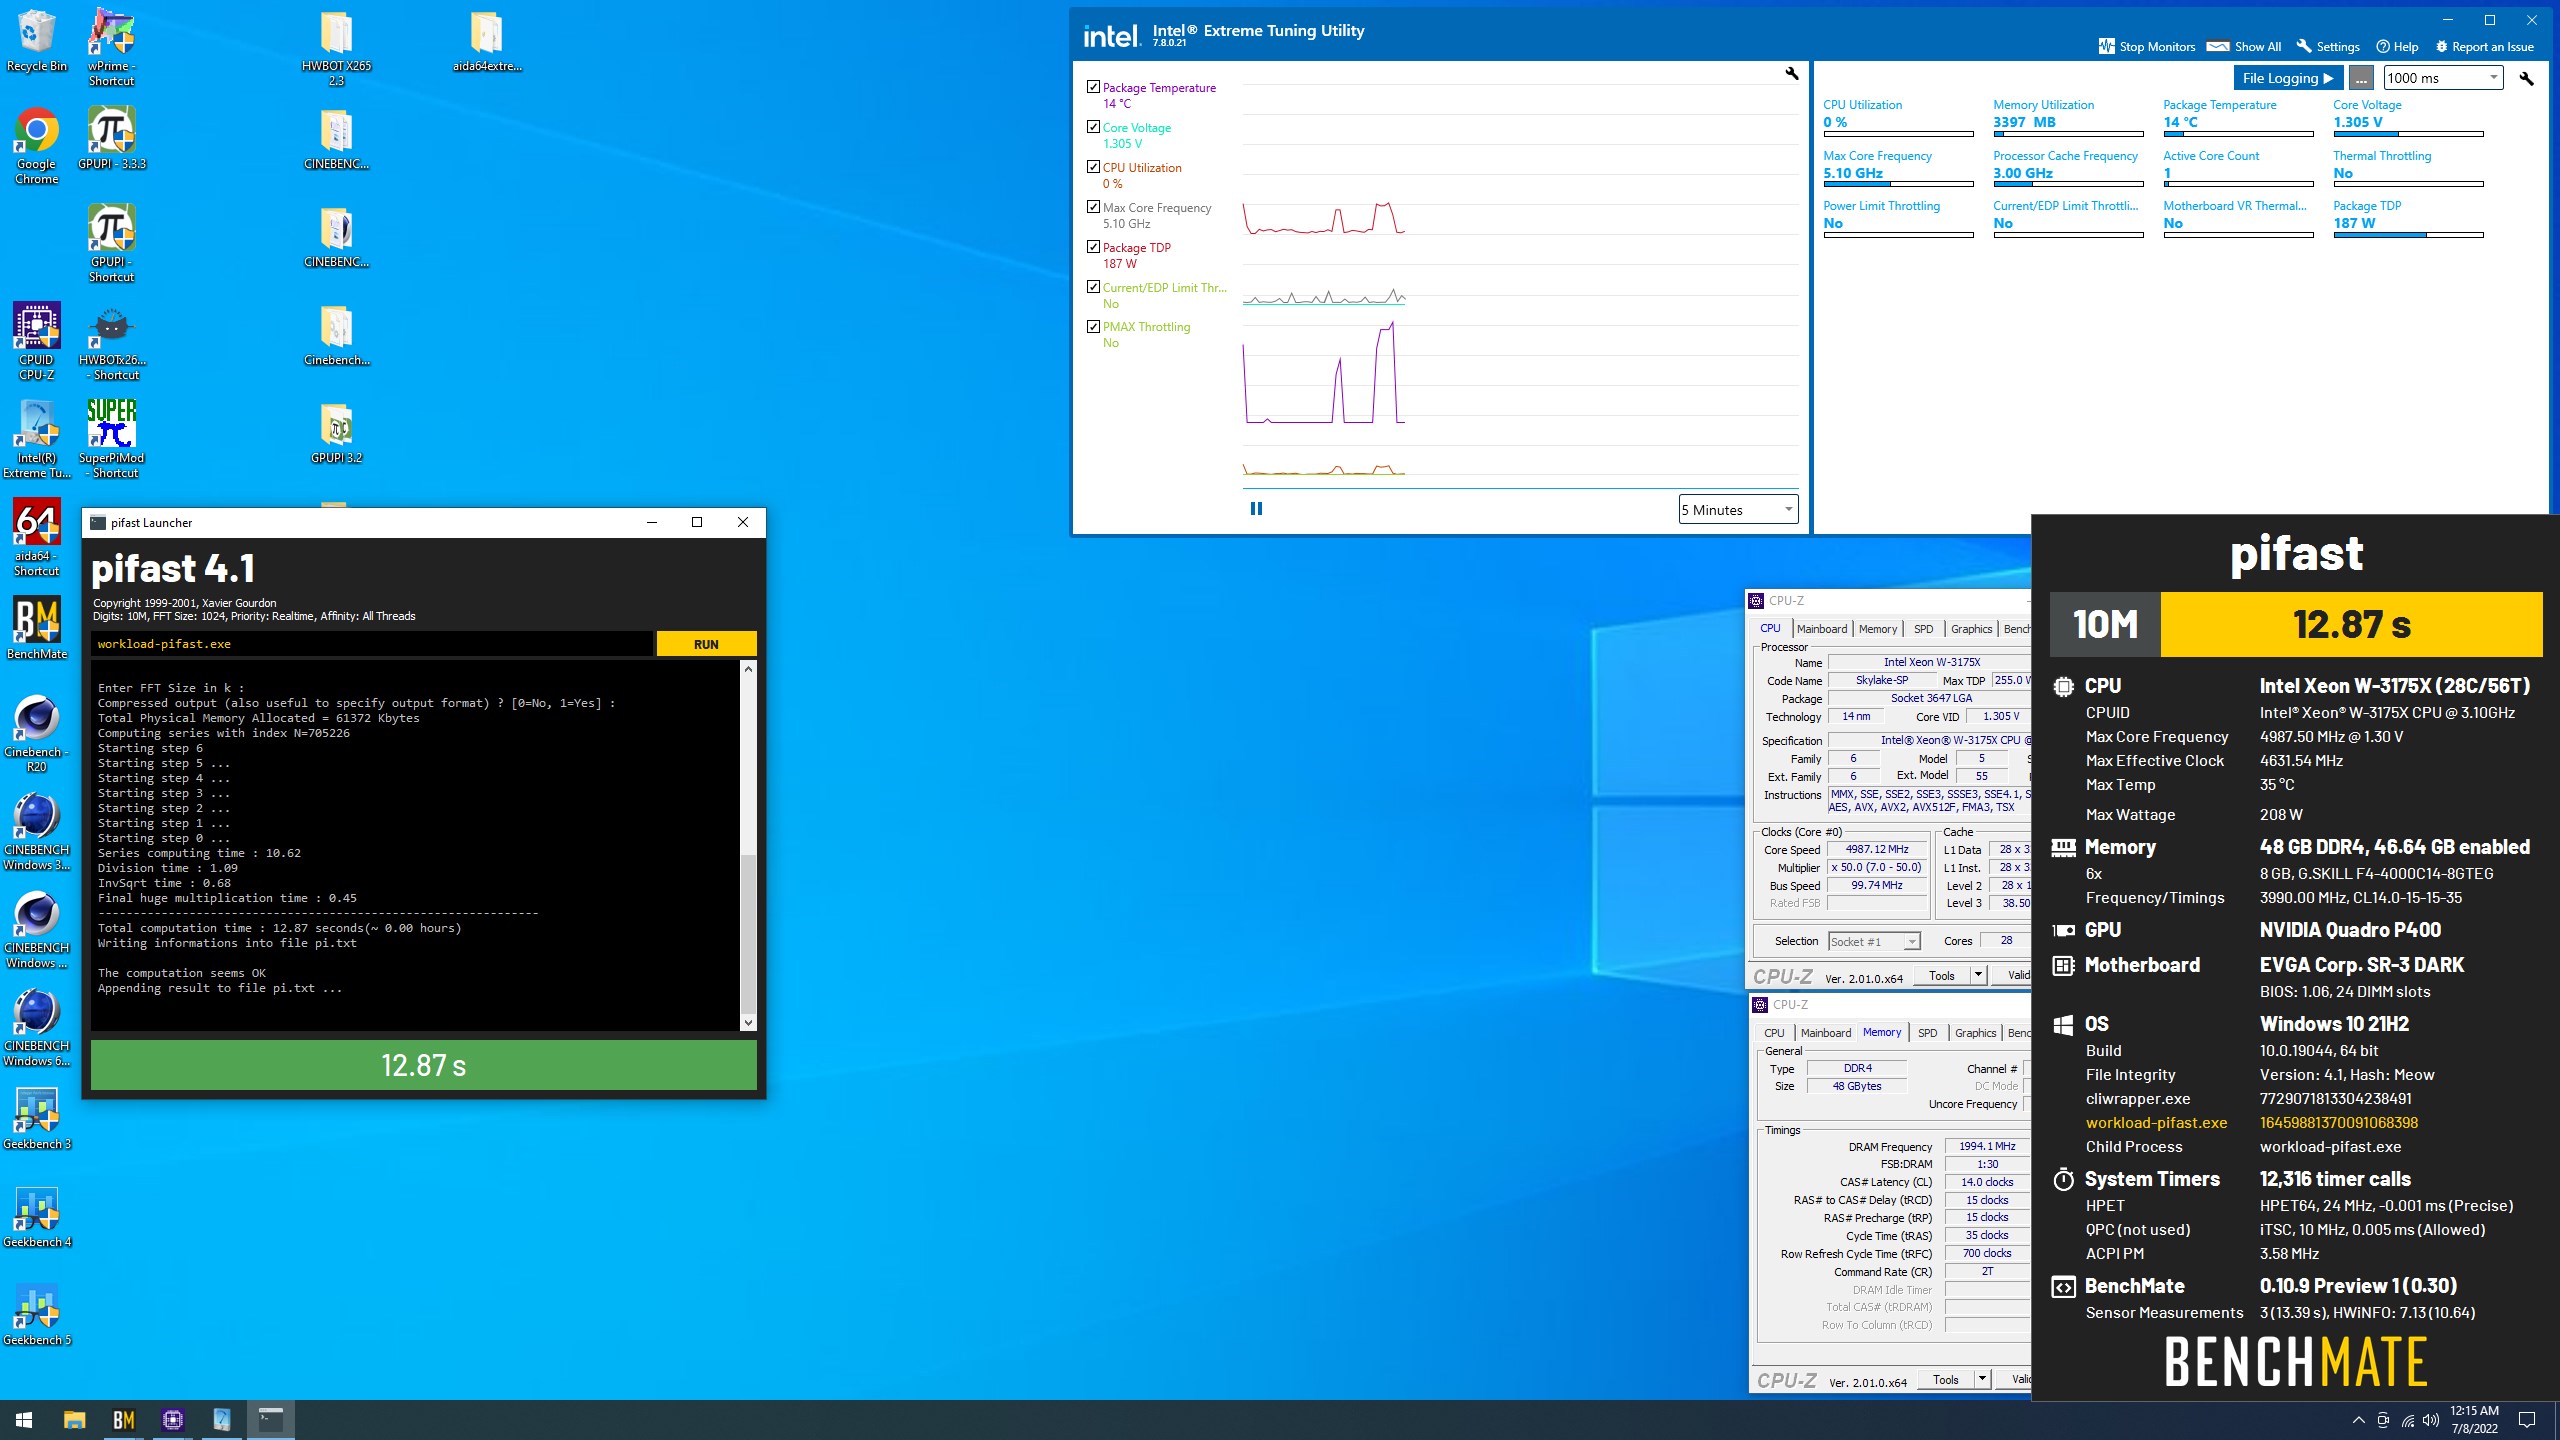The height and width of the screenshot is (1440, 2560).
Task: Click Show All in XTU toolbar
Action: 2244,46
